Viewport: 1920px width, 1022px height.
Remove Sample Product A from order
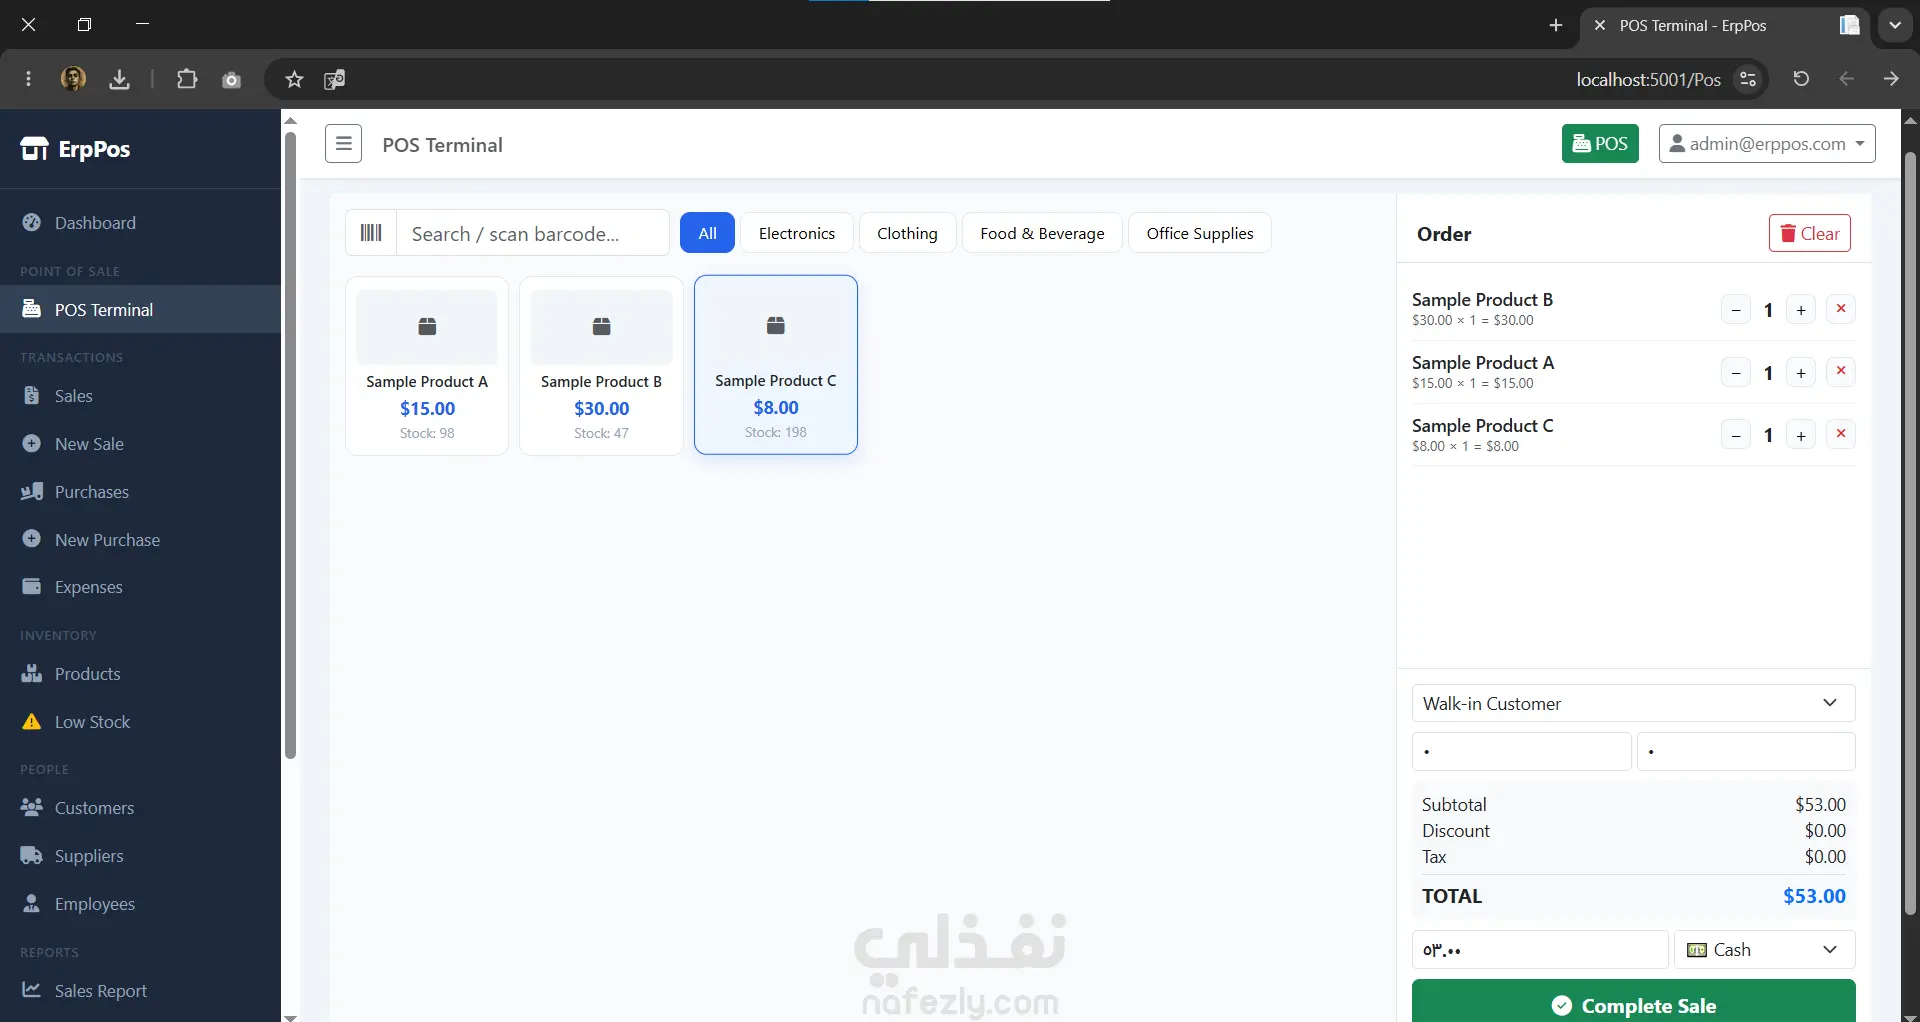point(1841,371)
